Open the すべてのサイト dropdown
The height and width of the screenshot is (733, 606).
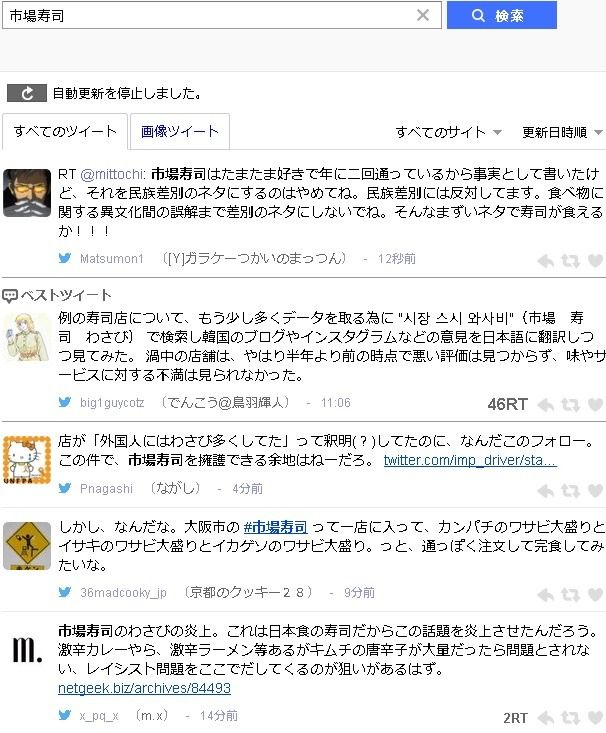click(448, 132)
